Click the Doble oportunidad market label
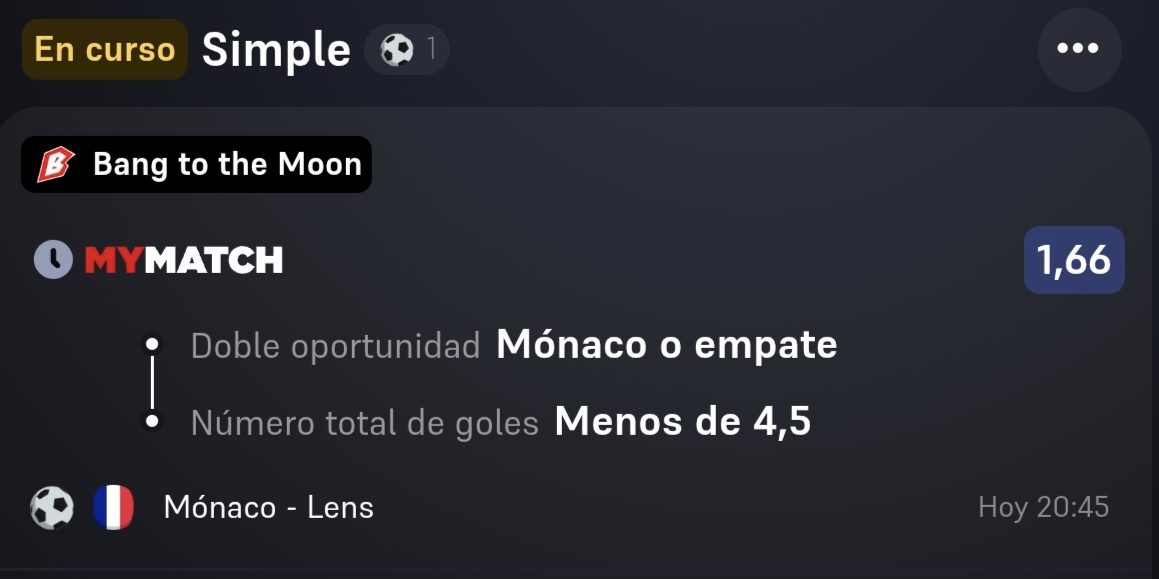 pyautogui.click(x=336, y=345)
